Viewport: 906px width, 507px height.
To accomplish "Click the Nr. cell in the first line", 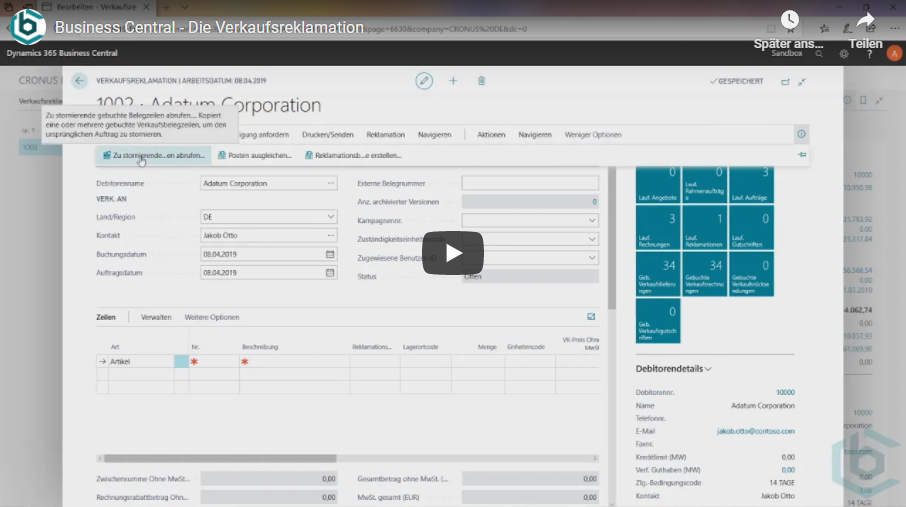I will coord(214,361).
